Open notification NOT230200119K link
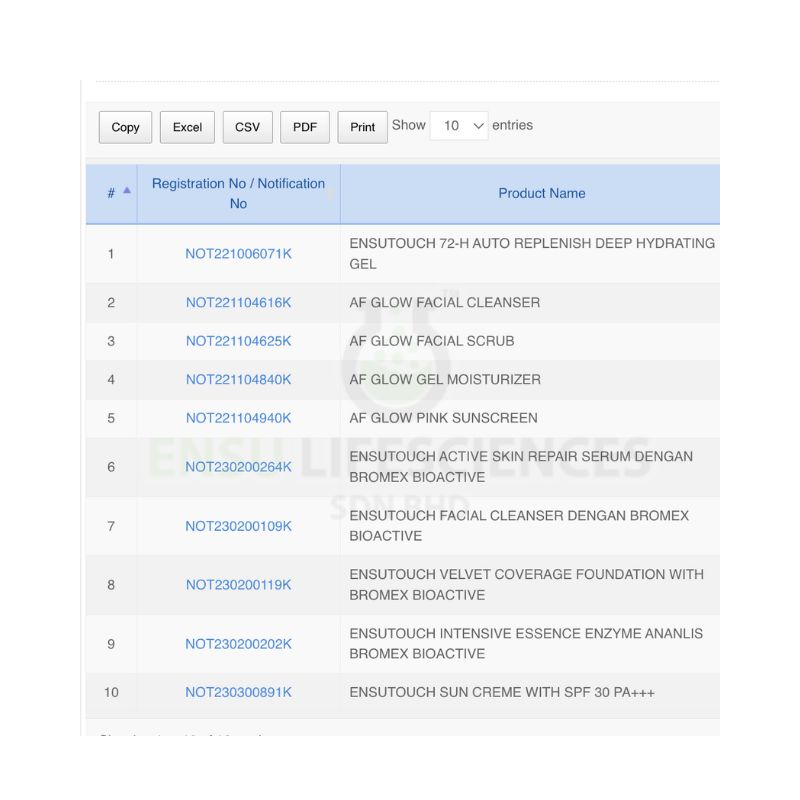This screenshot has width=800, height=800. [238, 585]
